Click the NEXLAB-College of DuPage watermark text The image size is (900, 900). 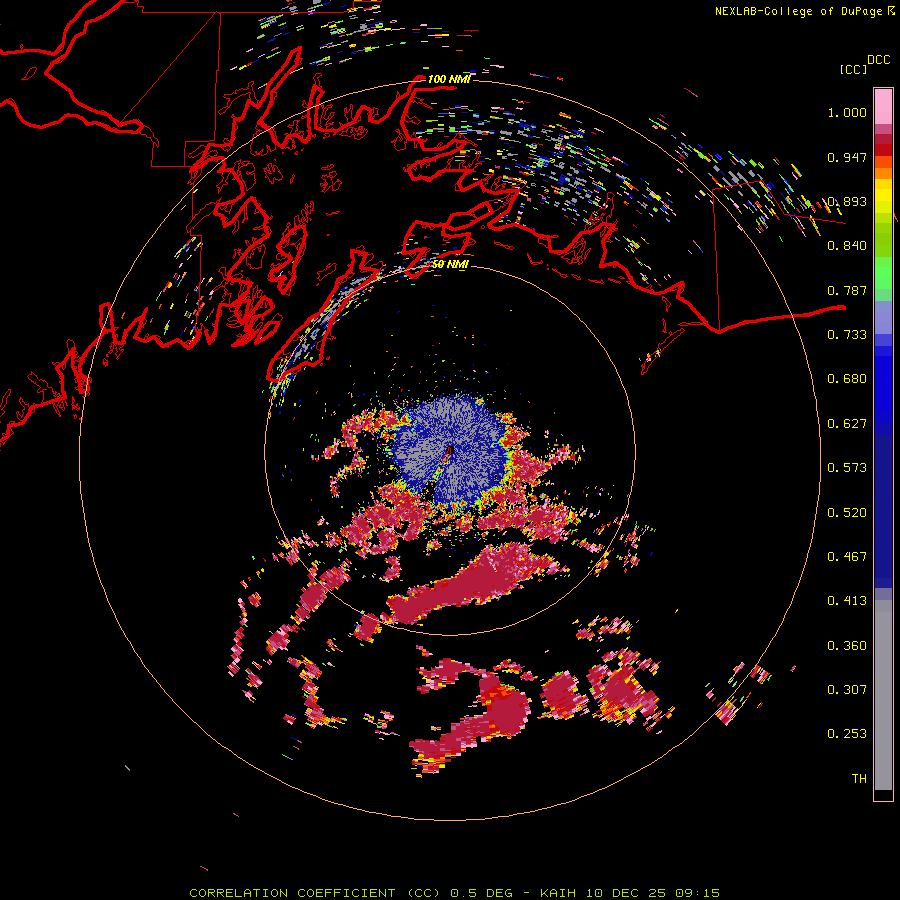click(804, 11)
